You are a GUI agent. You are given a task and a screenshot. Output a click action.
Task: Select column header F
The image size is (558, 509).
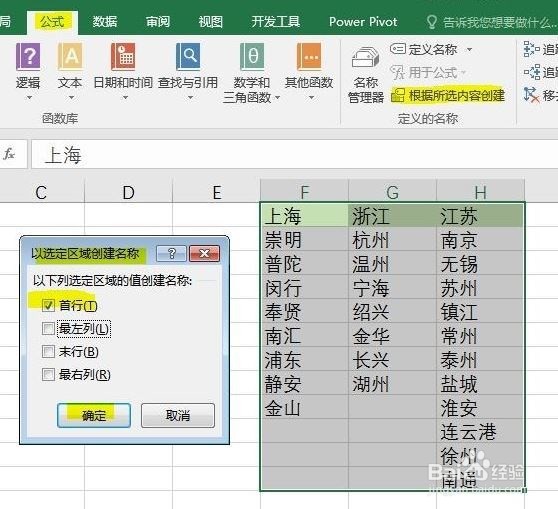304,192
